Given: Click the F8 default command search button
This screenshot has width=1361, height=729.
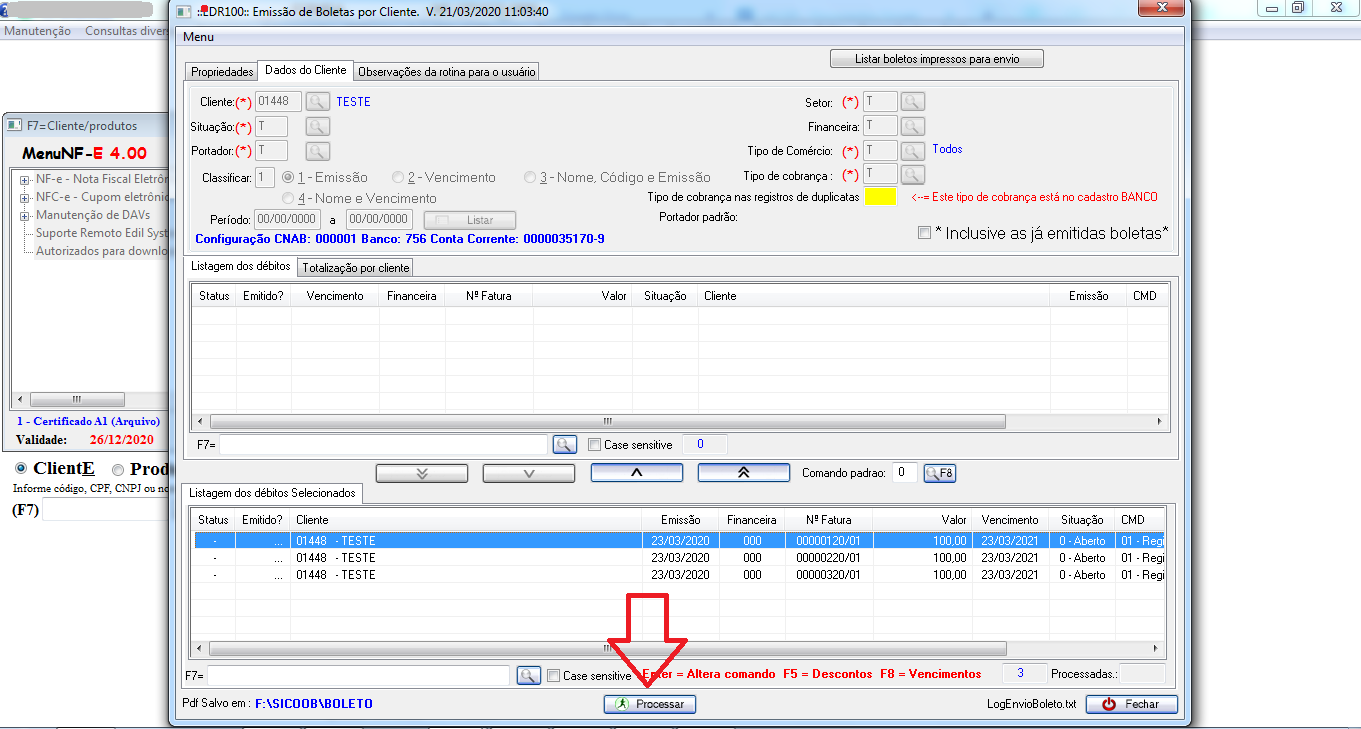Looking at the screenshot, I should [939, 473].
